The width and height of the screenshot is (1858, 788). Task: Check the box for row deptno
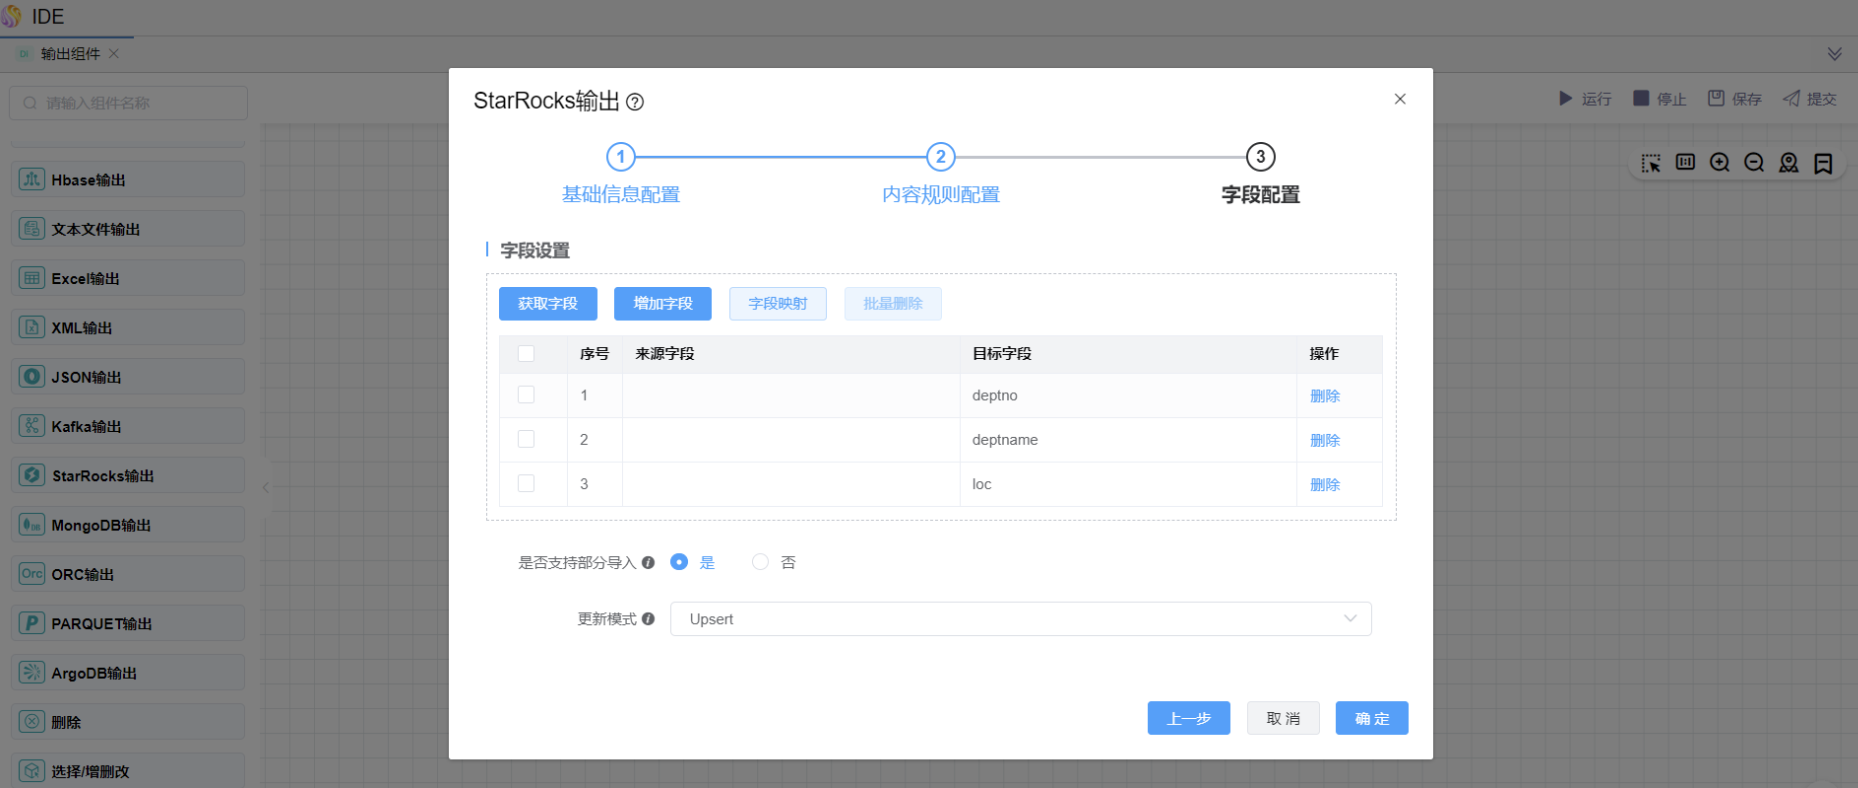pyautogui.click(x=526, y=395)
